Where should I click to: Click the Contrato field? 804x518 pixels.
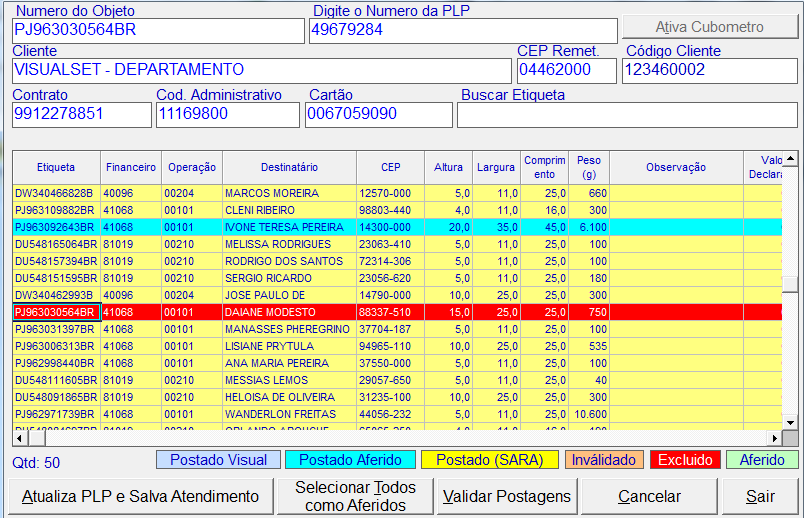coord(82,114)
